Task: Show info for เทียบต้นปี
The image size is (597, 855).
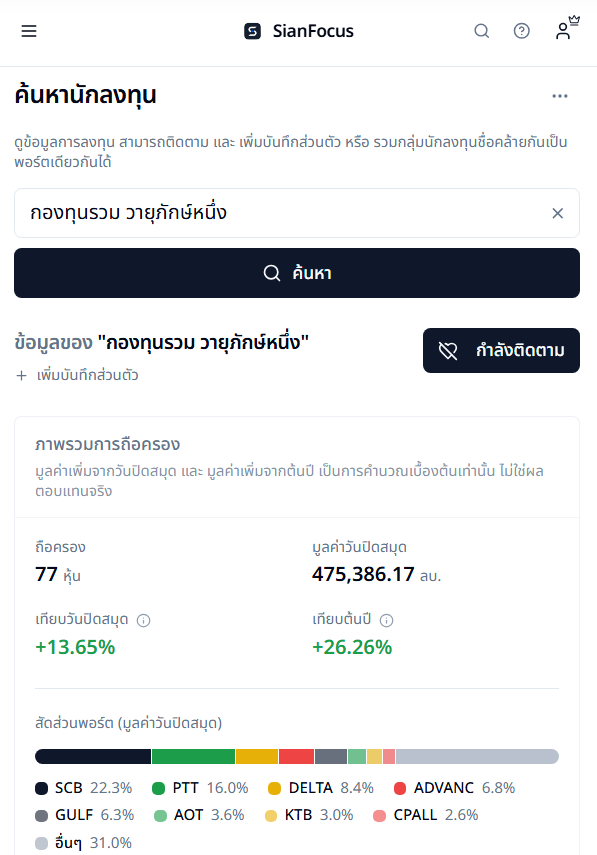Action: (x=386, y=621)
